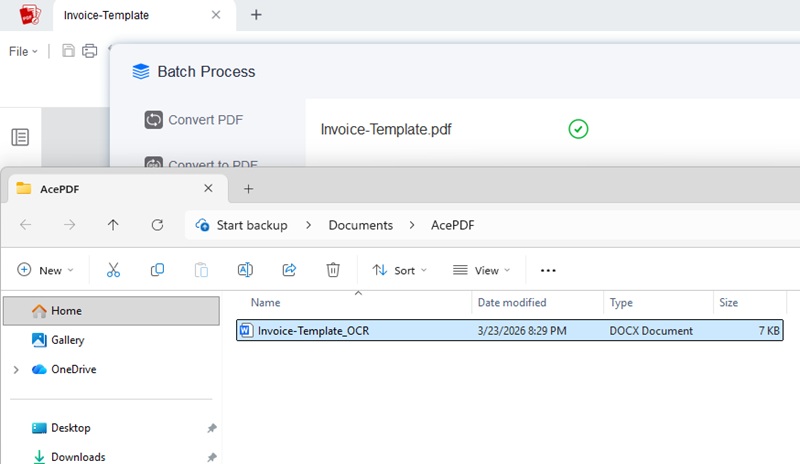Open the File menu in AcePDF
This screenshot has height=464, width=800.
coord(23,52)
